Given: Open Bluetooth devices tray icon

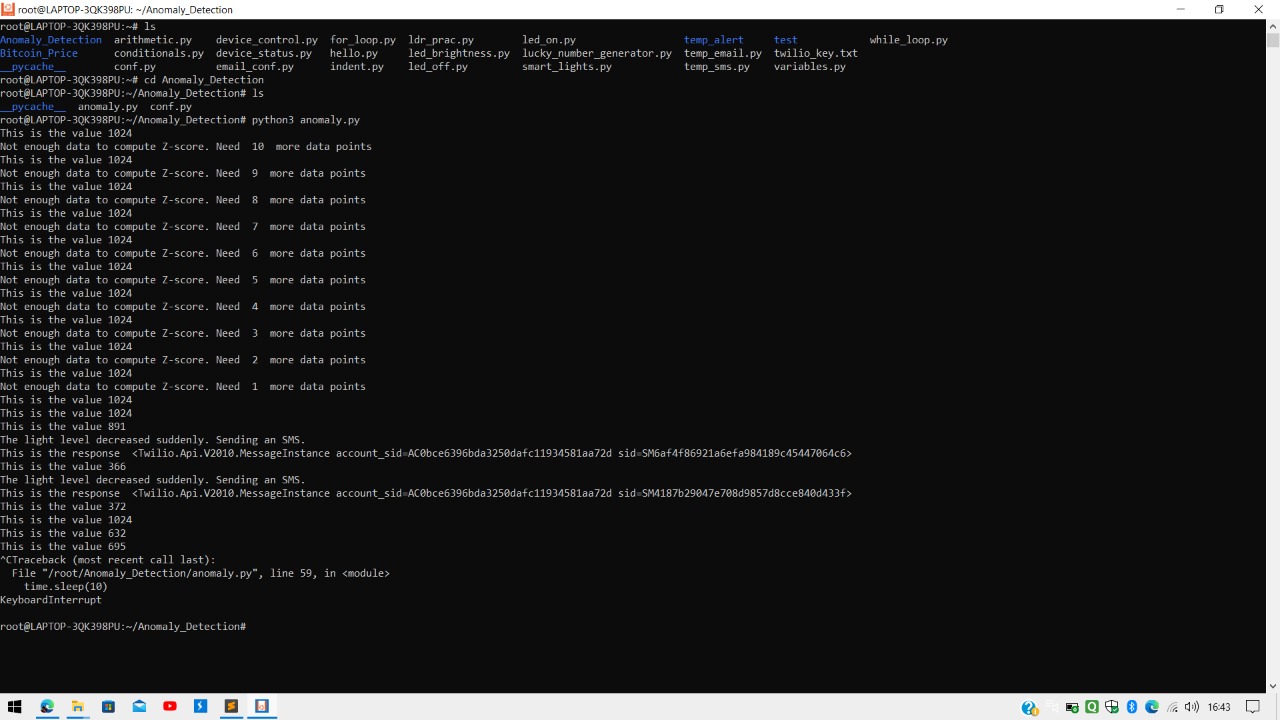Looking at the screenshot, I should [1132, 707].
